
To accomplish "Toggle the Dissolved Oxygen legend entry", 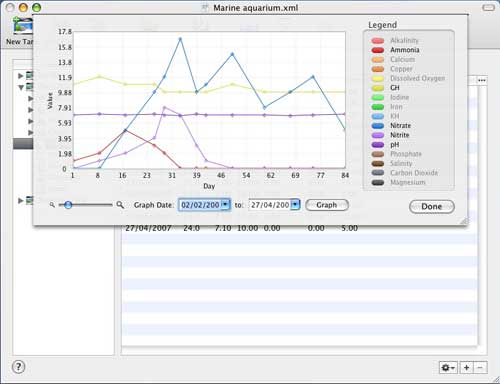I will click(408, 78).
